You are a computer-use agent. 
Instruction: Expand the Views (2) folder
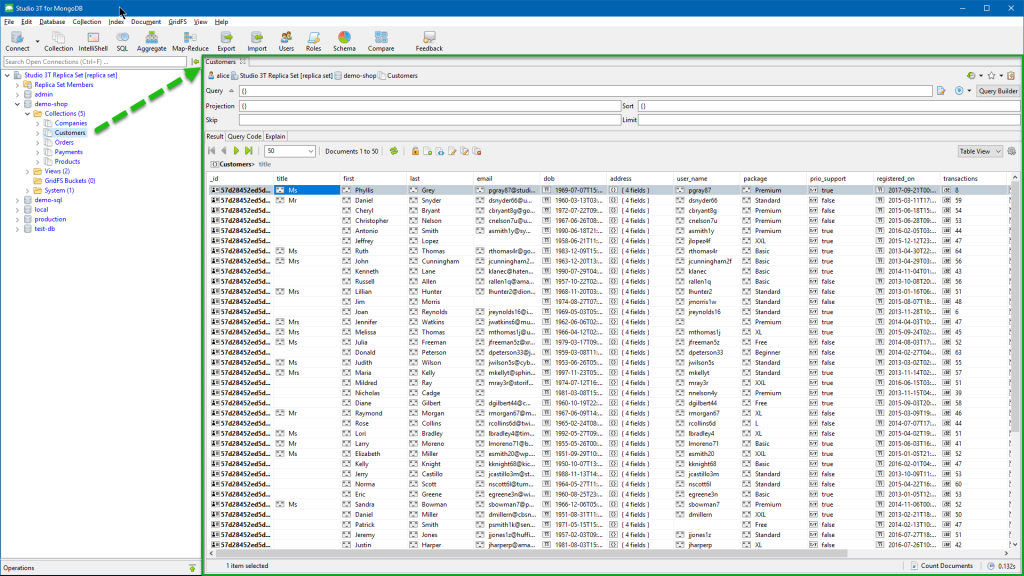27,171
